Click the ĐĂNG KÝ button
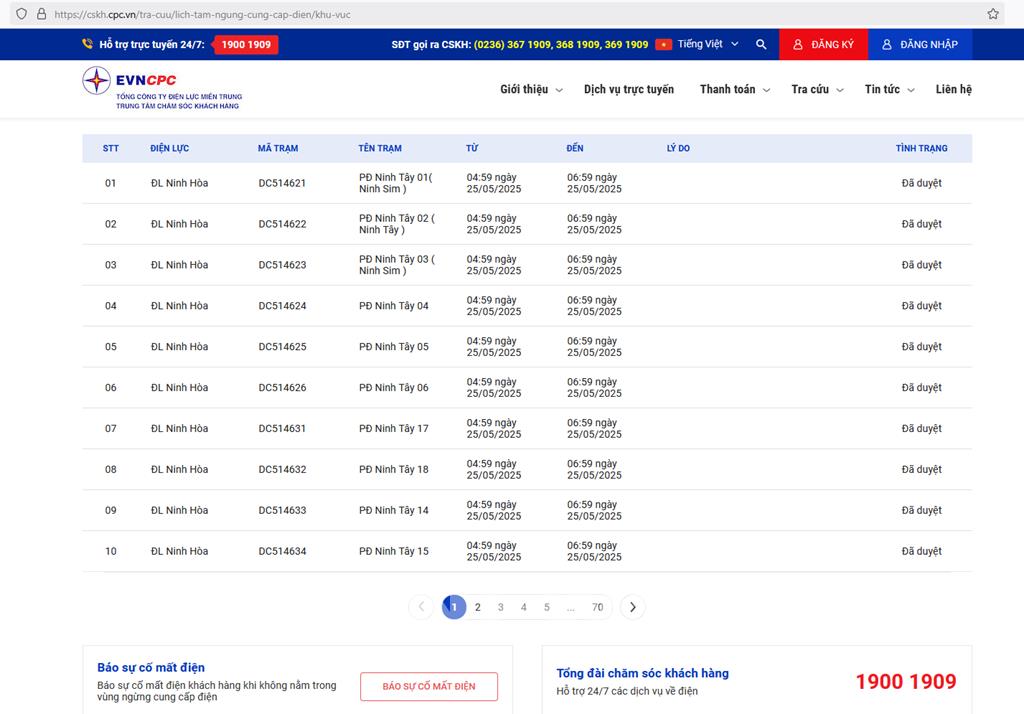1024x714 pixels. tap(824, 45)
